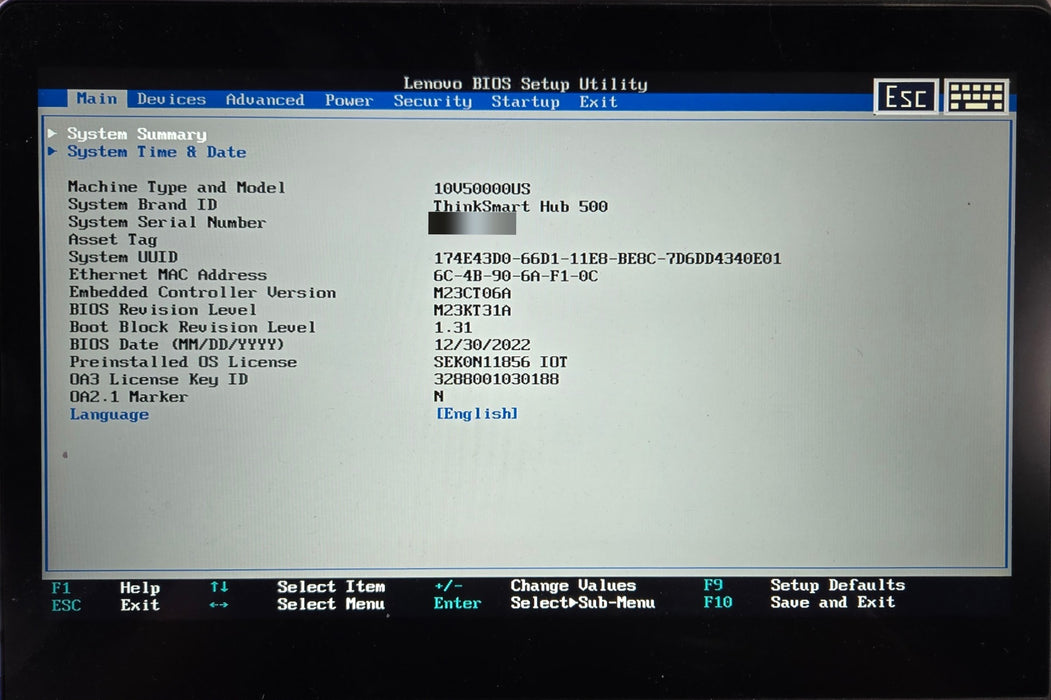Viewport: 1051px width, 700px height.
Task: Open the Advanced tab
Action: 265,100
